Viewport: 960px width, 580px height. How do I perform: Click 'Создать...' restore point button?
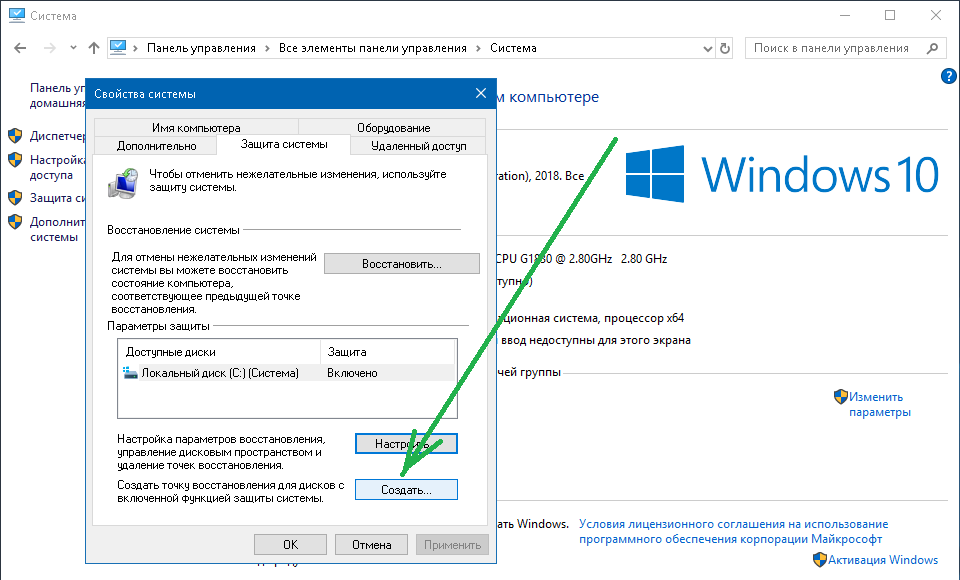coord(406,490)
